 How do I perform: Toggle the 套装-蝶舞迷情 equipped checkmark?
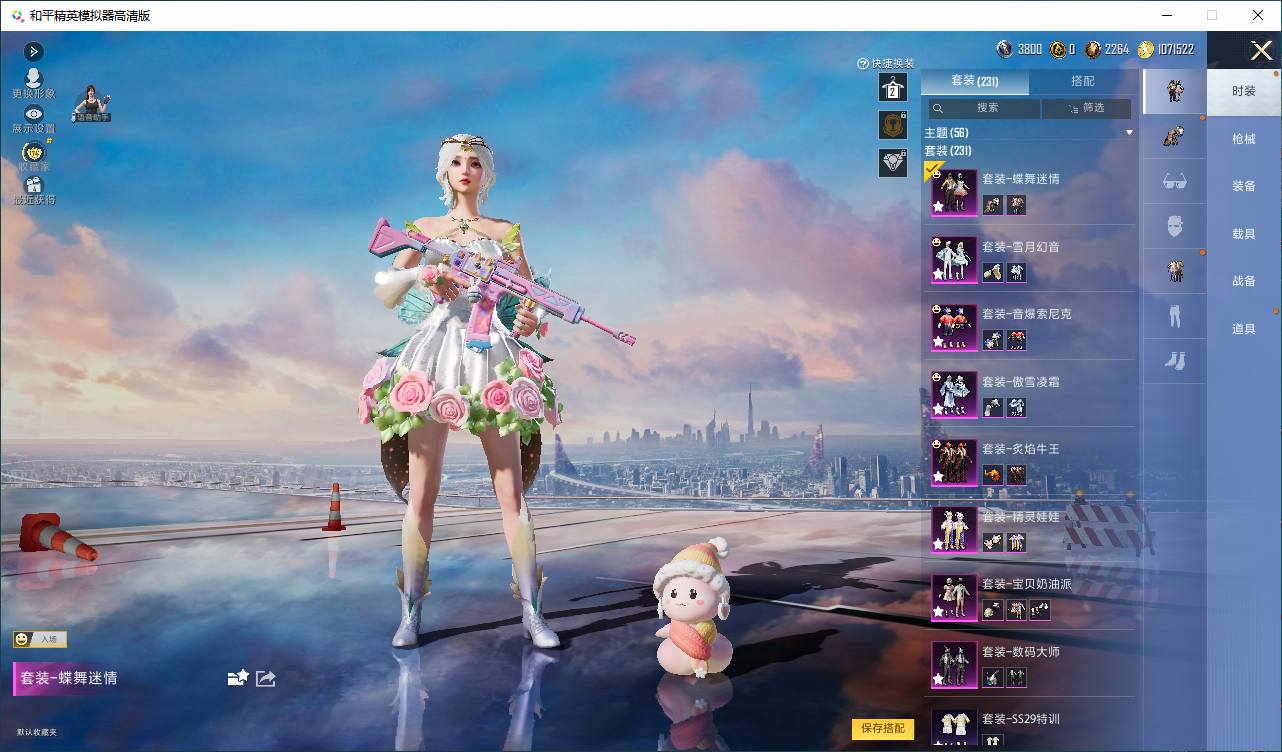(x=934, y=169)
